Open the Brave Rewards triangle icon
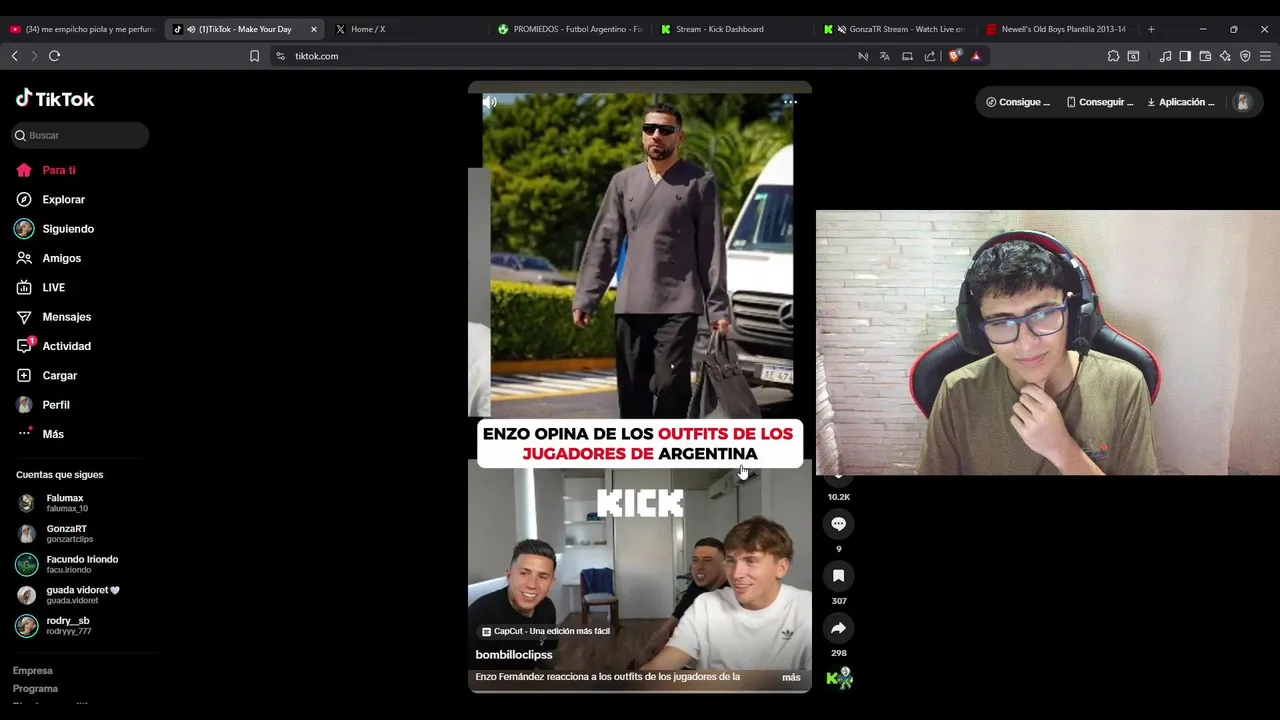 click(976, 56)
